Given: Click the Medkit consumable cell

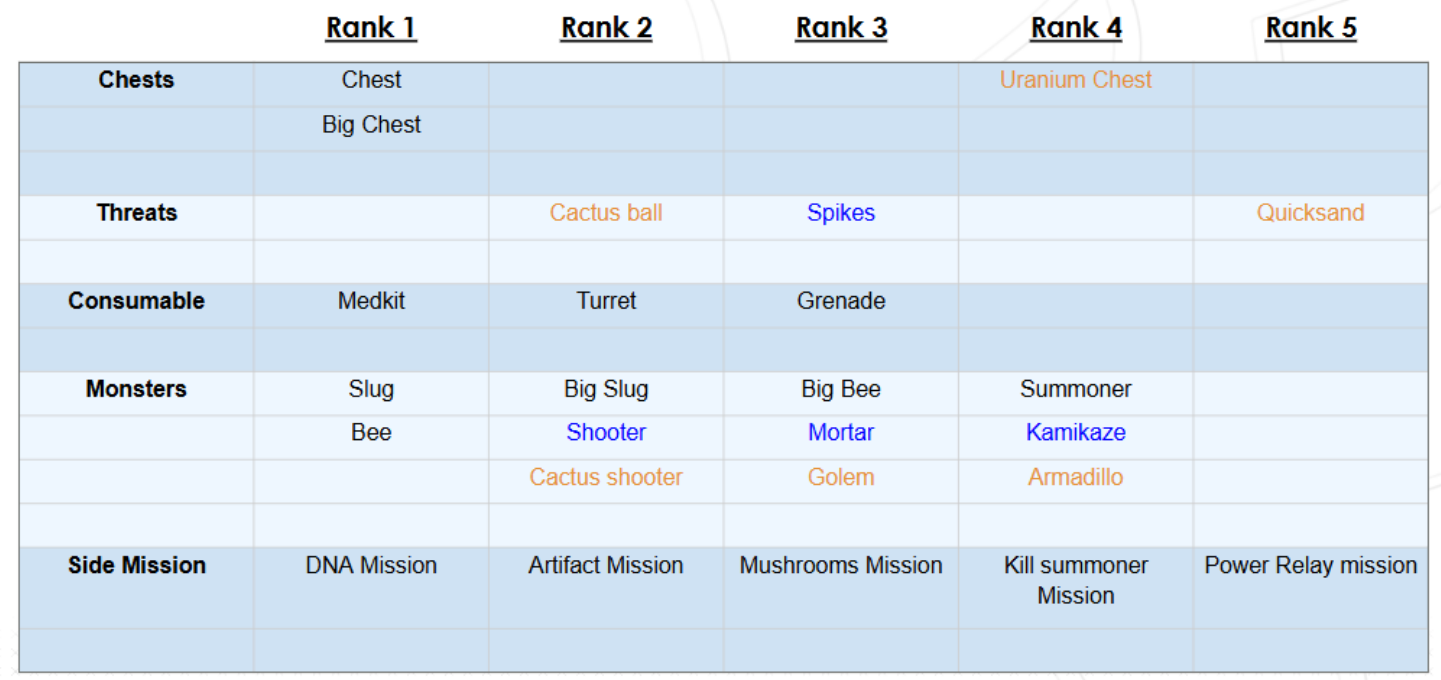Looking at the screenshot, I should point(371,301).
